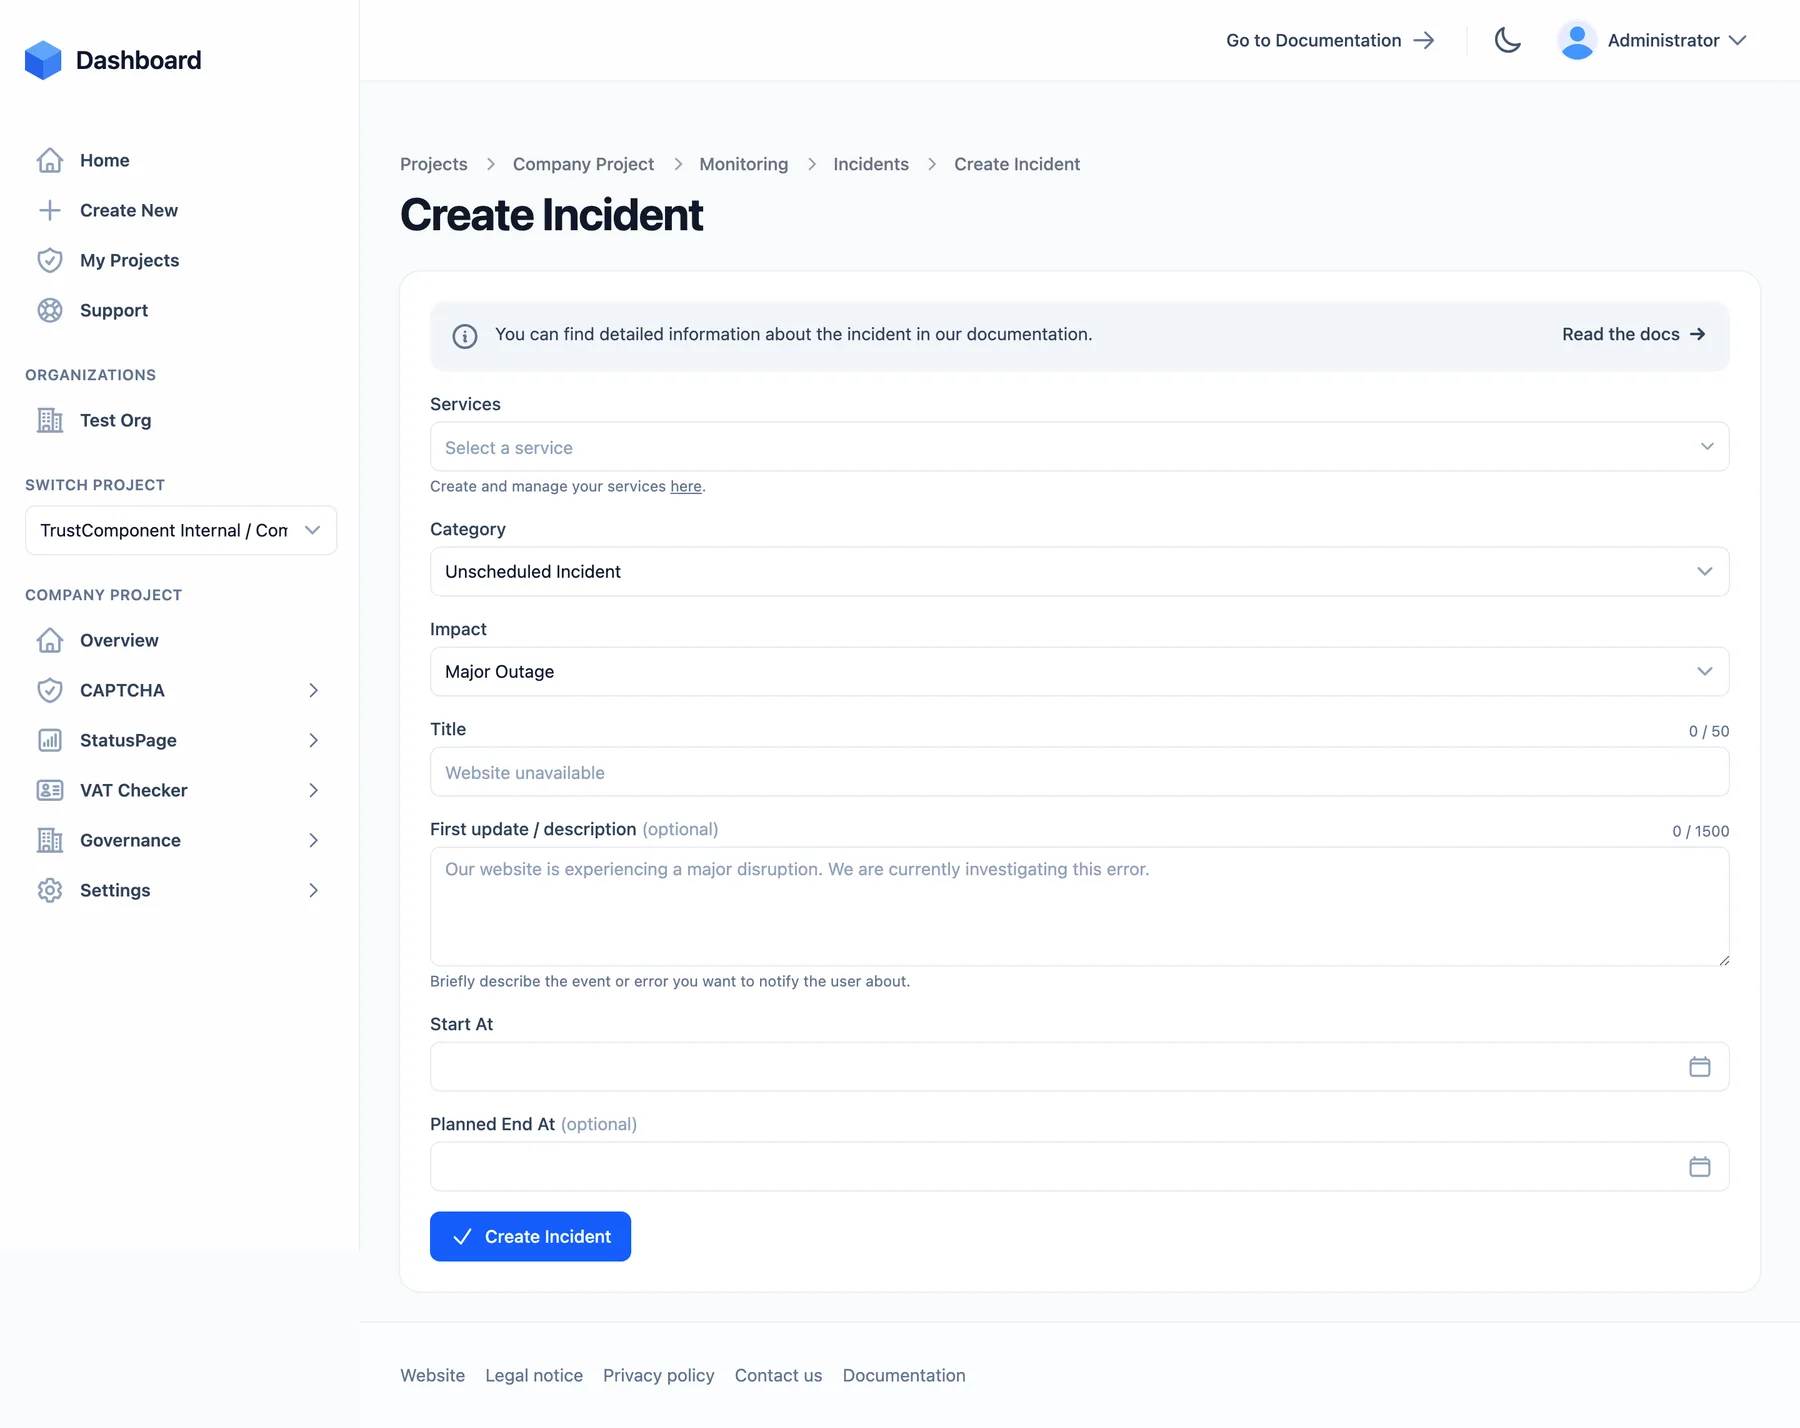Open the Website footer link
Screen dimensions: 1800x1428
pos(433,1375)
